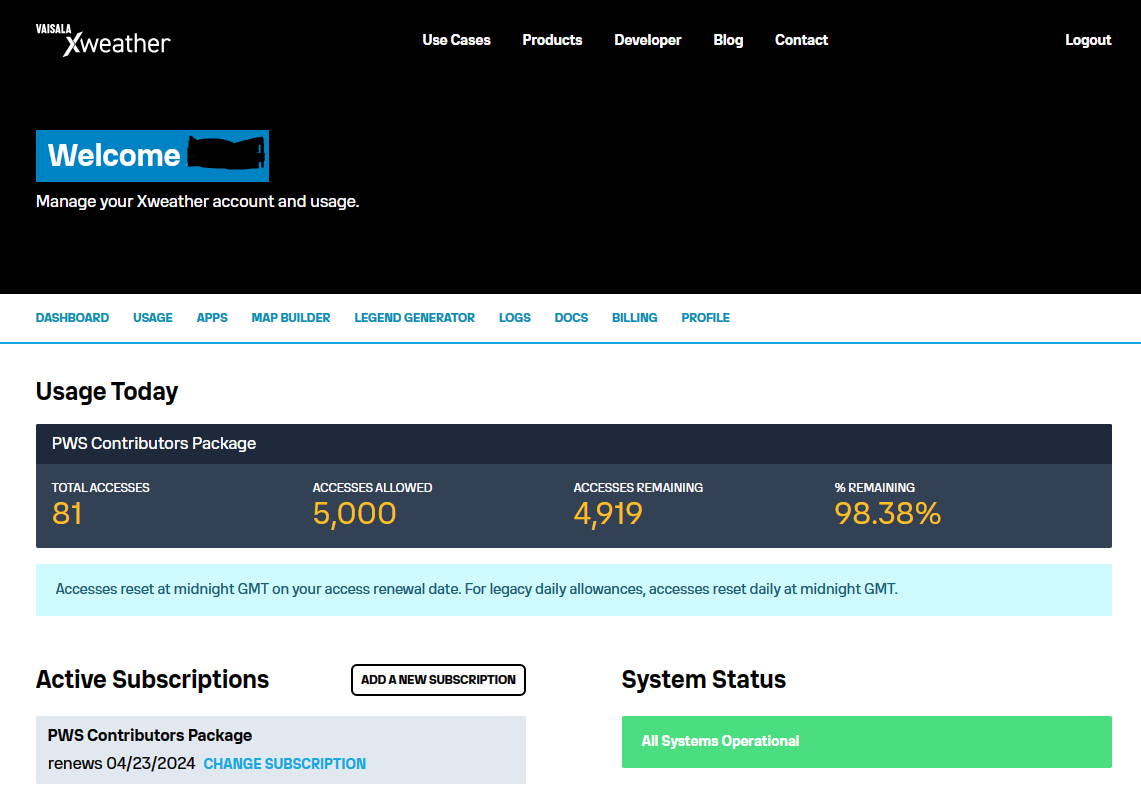
Task: Click the Active Subscriptions heading
Action: pos(152,680)
